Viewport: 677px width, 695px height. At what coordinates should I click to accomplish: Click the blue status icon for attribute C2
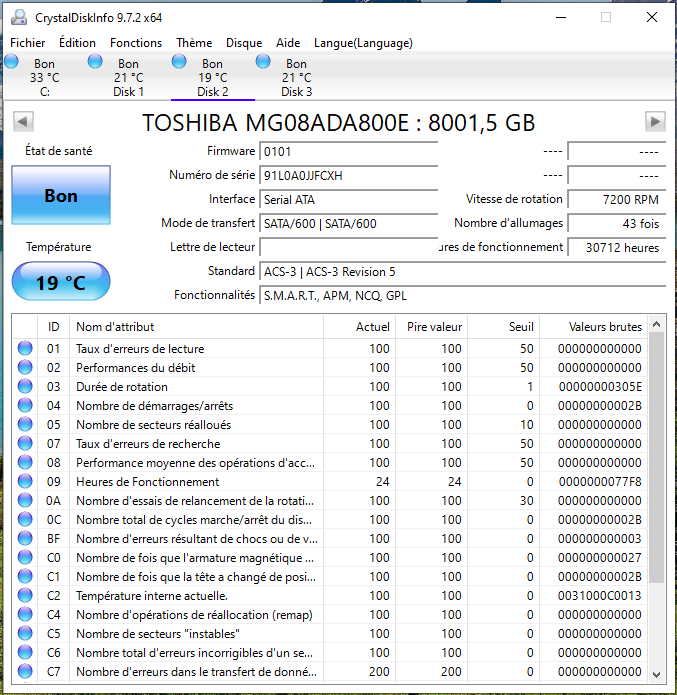pyautogui.click(x=25, y=596)
